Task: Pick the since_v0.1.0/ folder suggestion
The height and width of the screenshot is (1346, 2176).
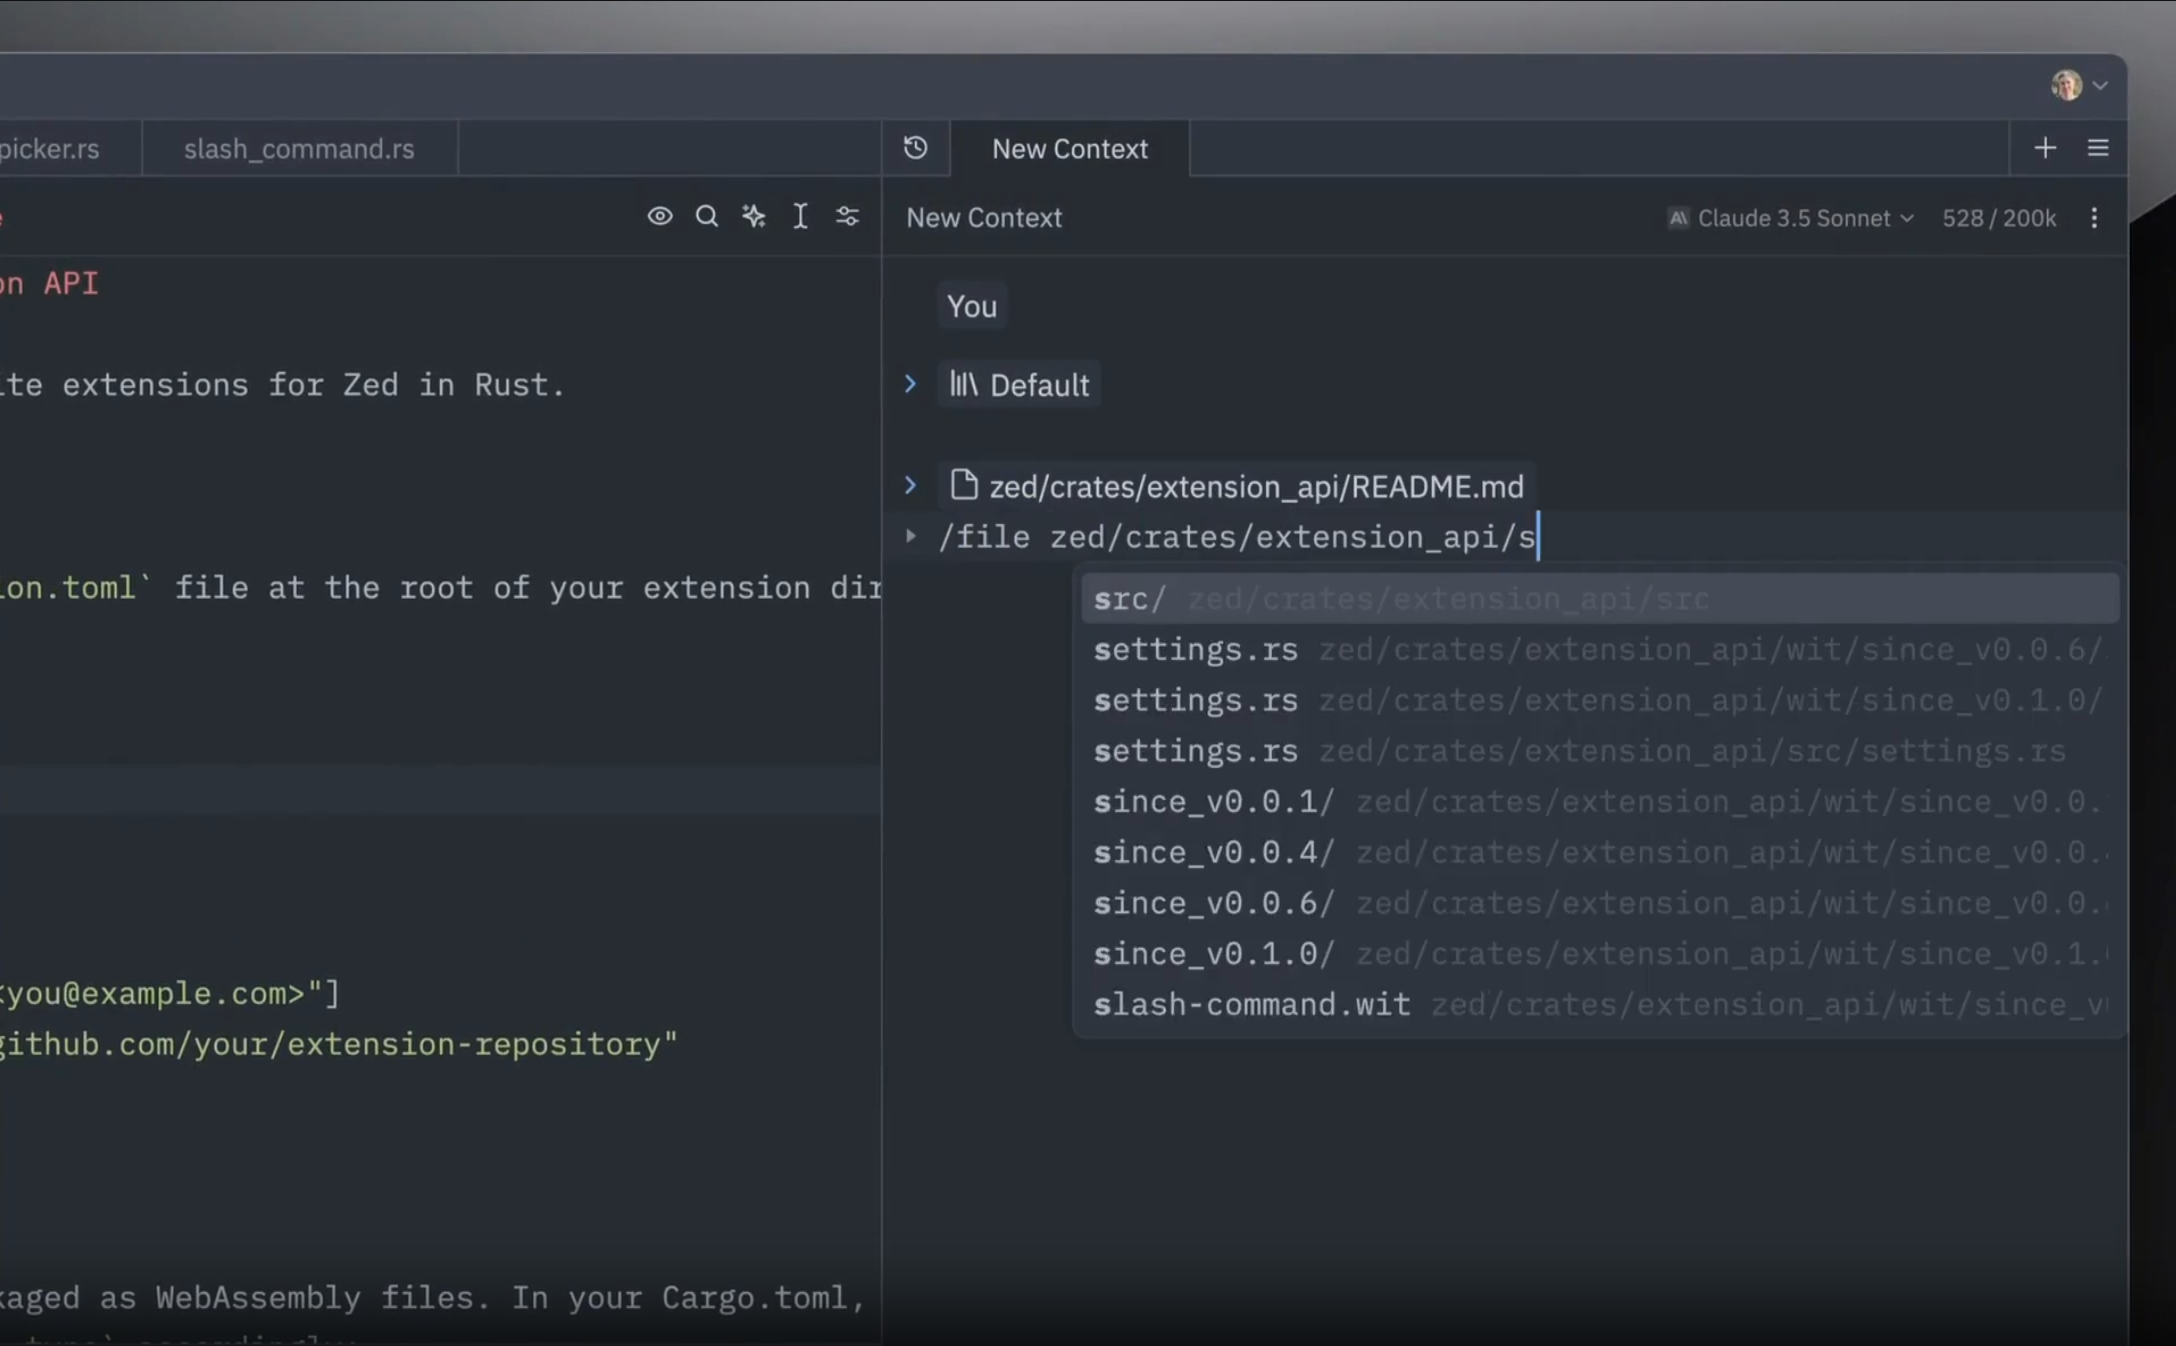Action: (x=1213, y=953)
